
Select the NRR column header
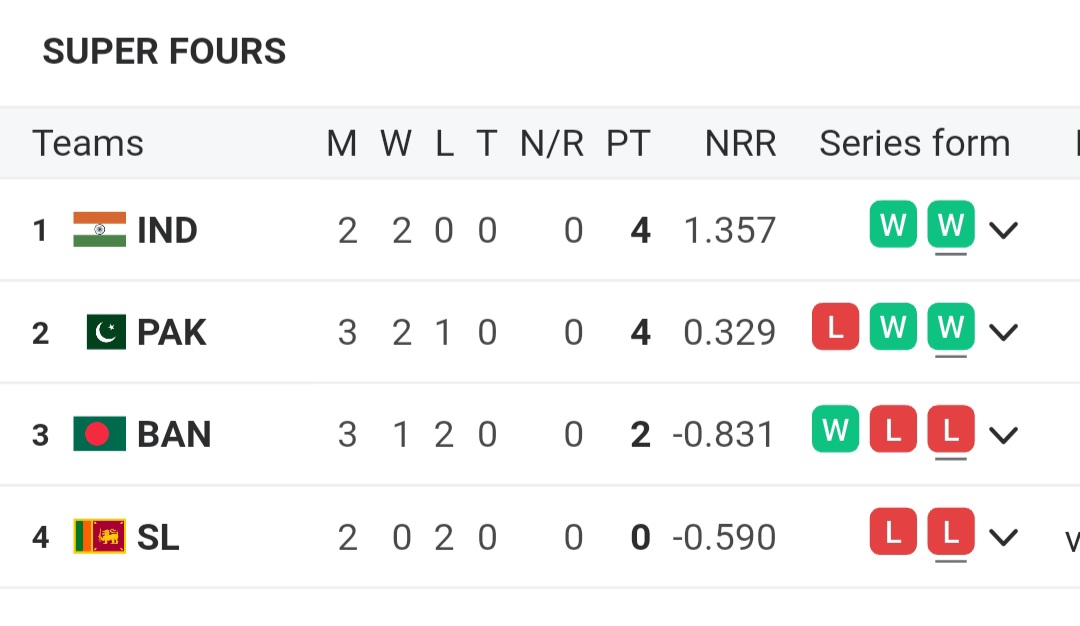coord(740,144)
